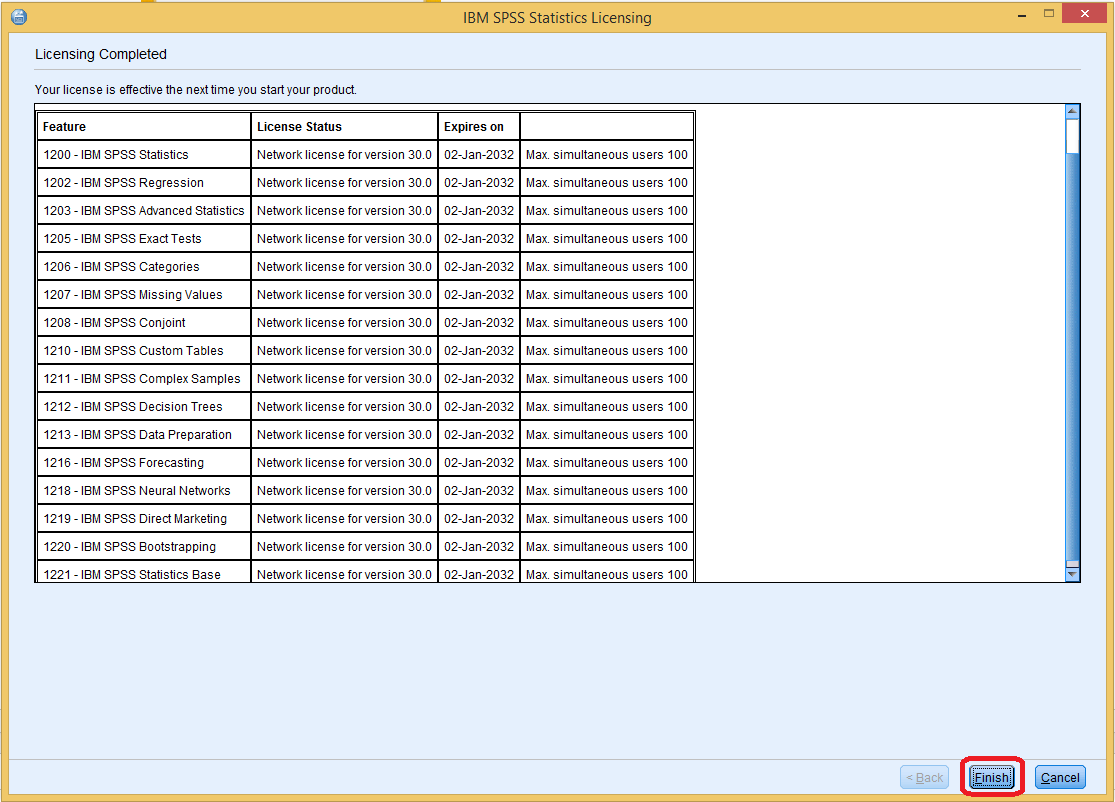The height and width of the screenshot is (802, 1115).
Task: Select row 1205 - IBM SPSS Exact Tests
Action: (366, 239)
